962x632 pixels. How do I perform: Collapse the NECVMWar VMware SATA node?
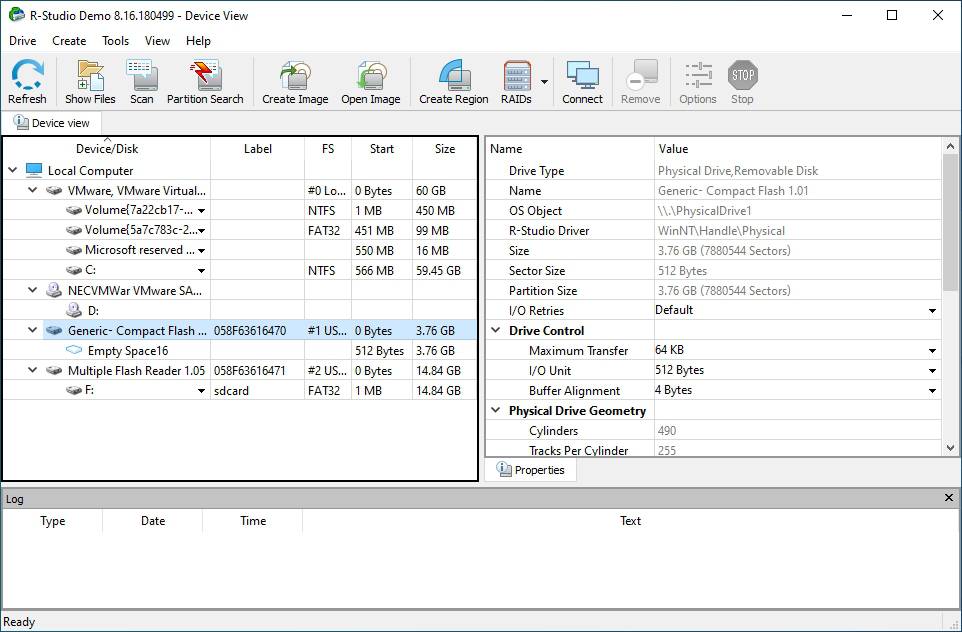33,290
